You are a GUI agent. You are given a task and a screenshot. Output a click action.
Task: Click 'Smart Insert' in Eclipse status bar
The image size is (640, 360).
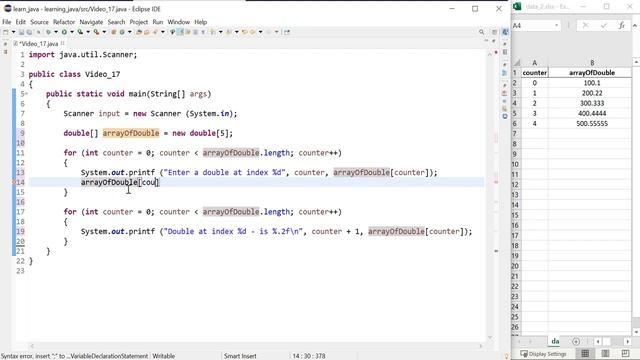point(240,356)
